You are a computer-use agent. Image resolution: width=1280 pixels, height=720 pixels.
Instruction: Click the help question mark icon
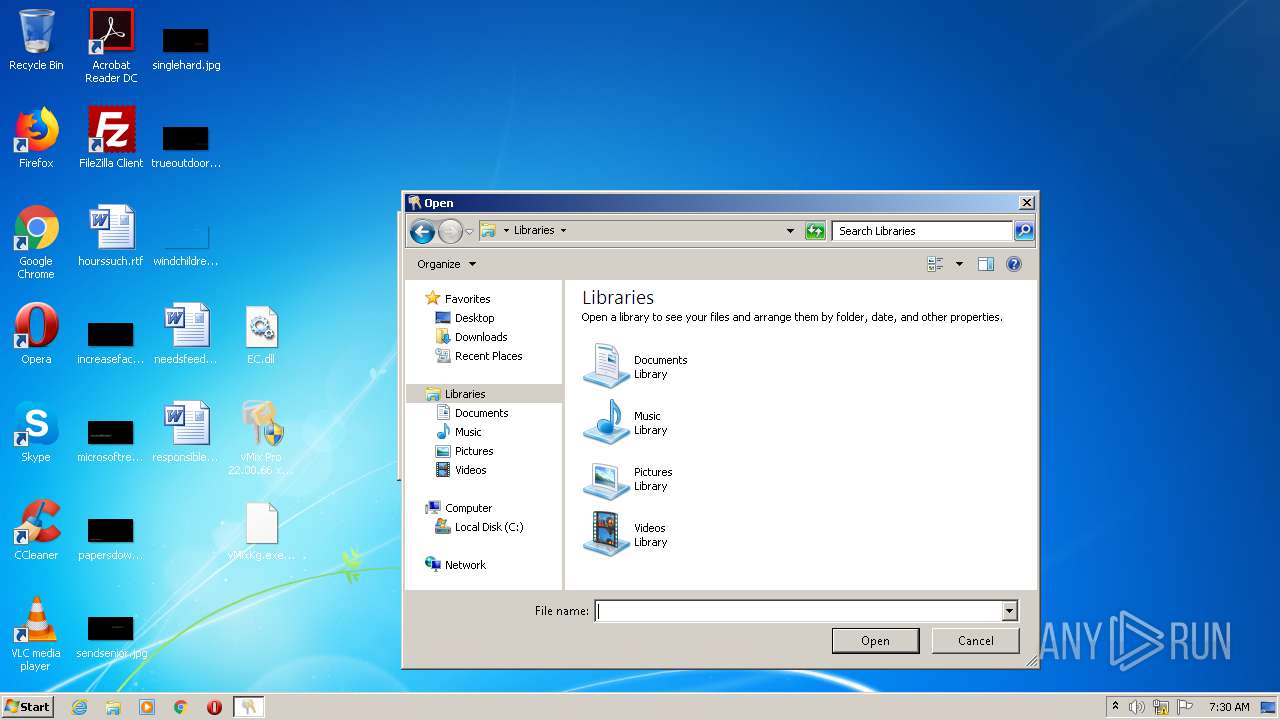pos(1014,264)
